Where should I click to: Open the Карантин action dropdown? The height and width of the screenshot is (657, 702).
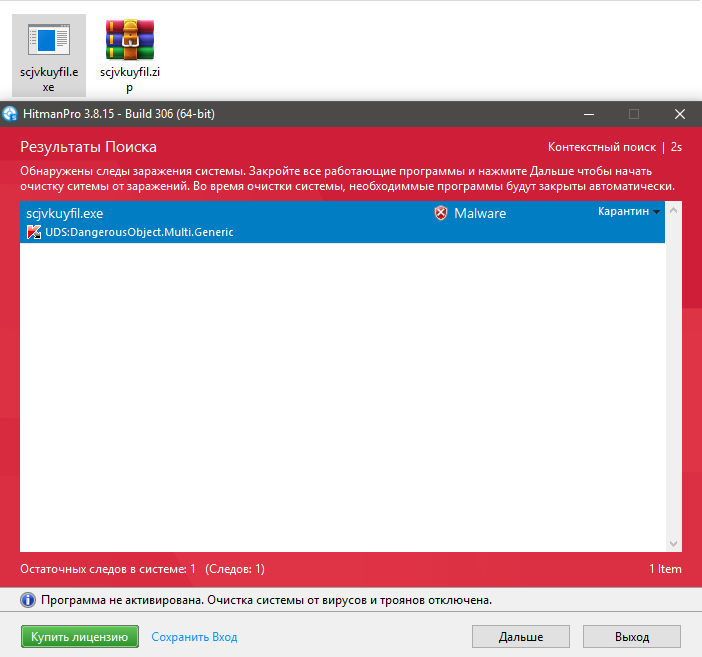click(x=629, y=211)
